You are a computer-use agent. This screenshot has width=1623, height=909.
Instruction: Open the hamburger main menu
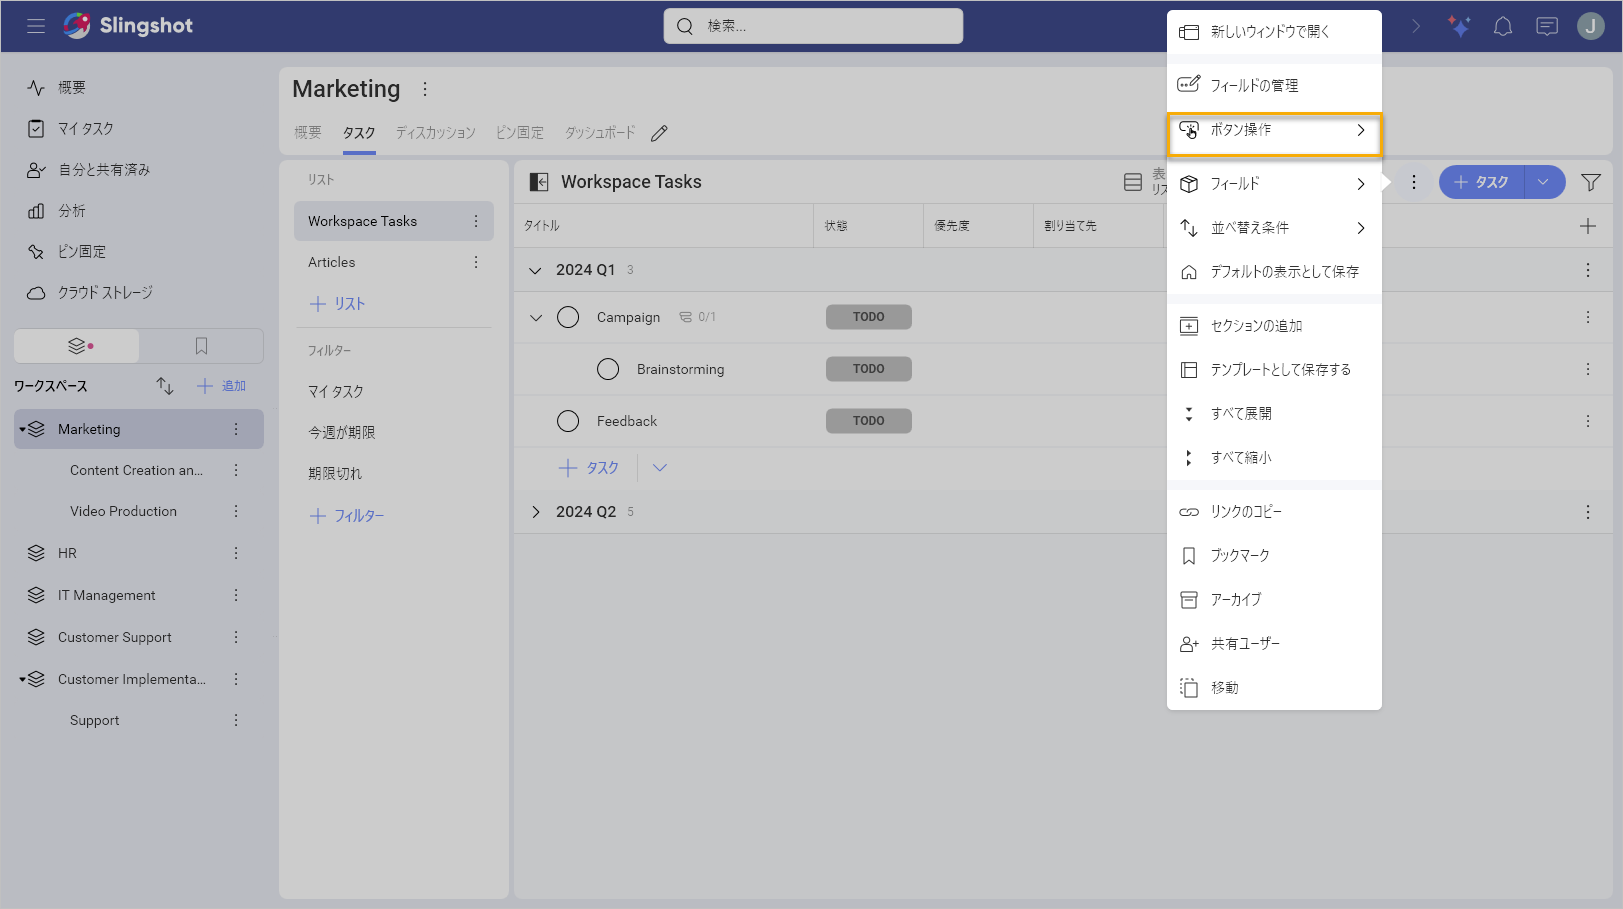coord(36,26)
